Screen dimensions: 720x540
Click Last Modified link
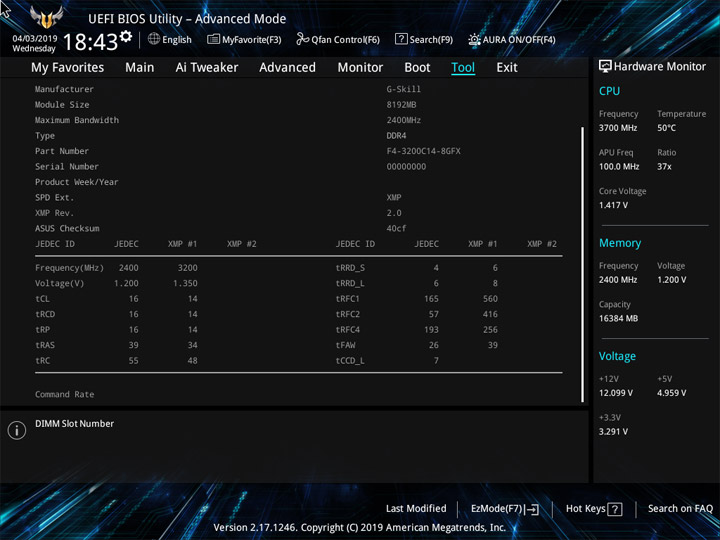click(416, 508)
